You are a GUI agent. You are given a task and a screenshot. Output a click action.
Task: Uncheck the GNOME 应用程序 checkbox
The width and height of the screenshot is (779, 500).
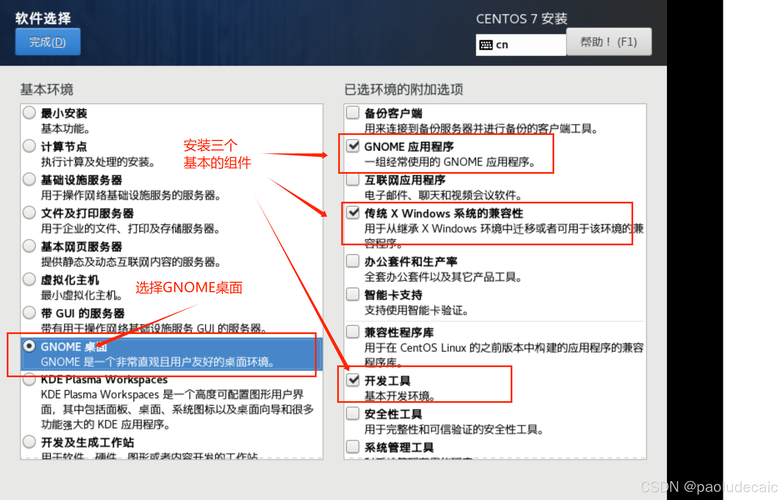pos(353,146)
